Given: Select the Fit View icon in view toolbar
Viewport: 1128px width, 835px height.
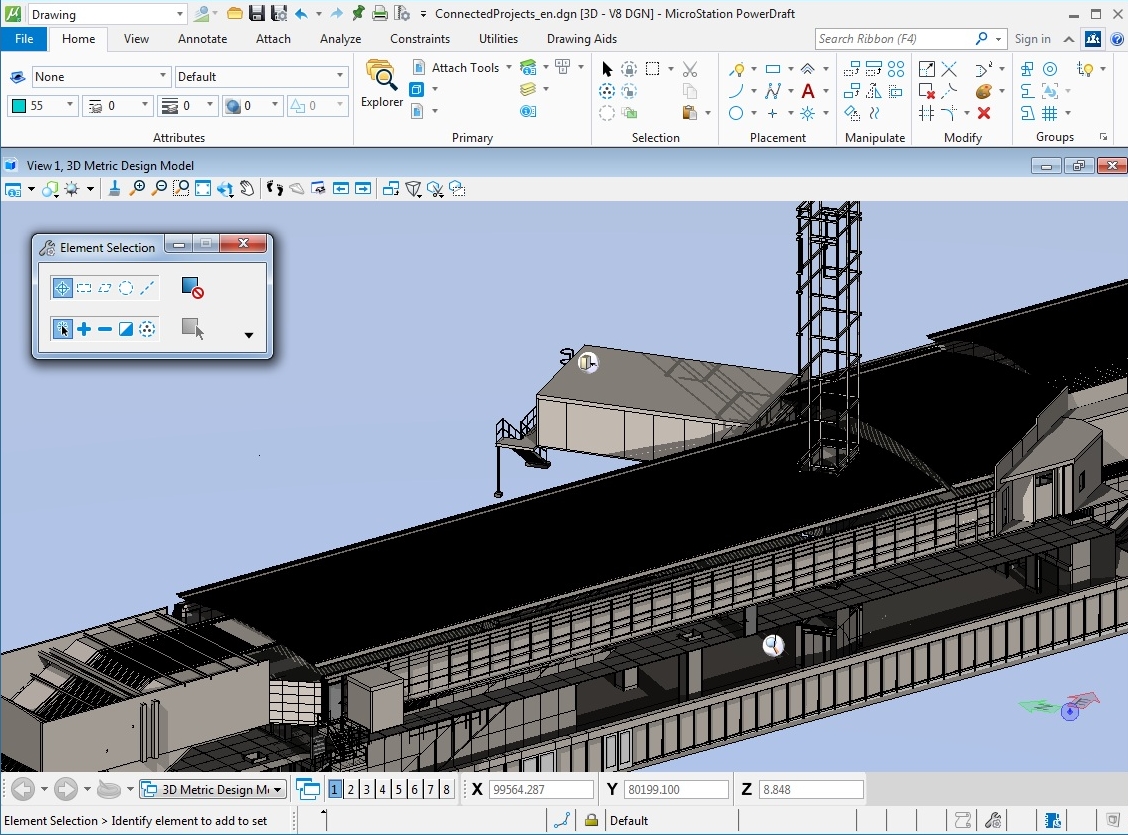Looking at the screenshot, I should pos(203,188).
